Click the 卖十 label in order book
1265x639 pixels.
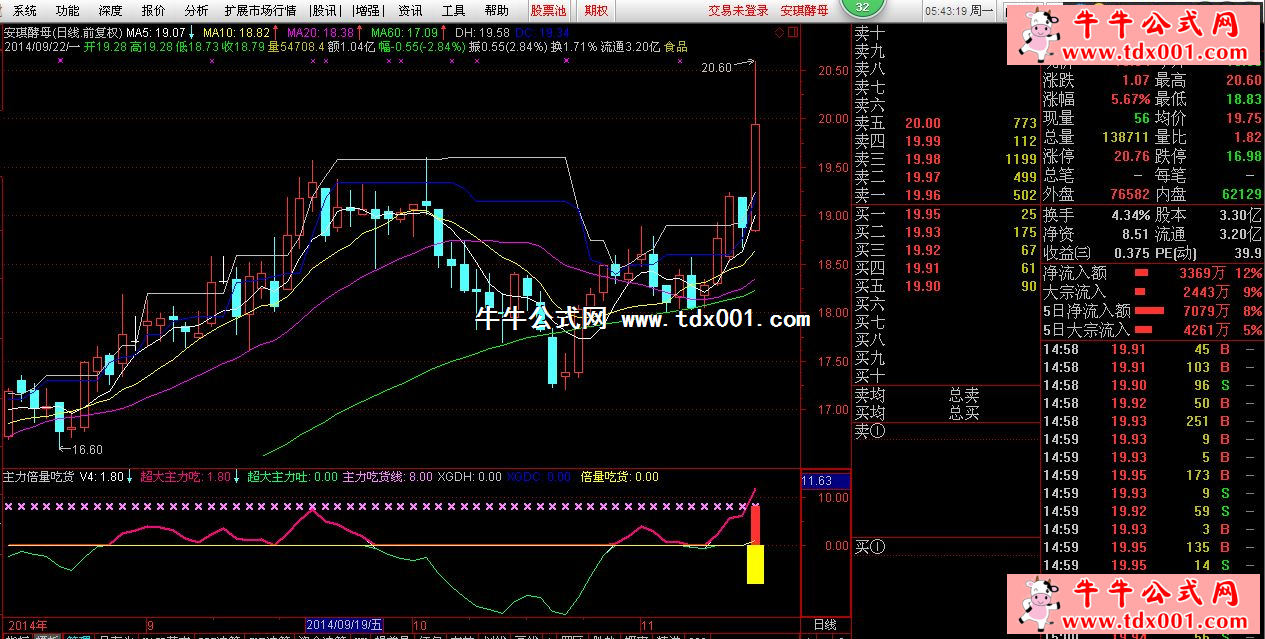tap(870, 33)
